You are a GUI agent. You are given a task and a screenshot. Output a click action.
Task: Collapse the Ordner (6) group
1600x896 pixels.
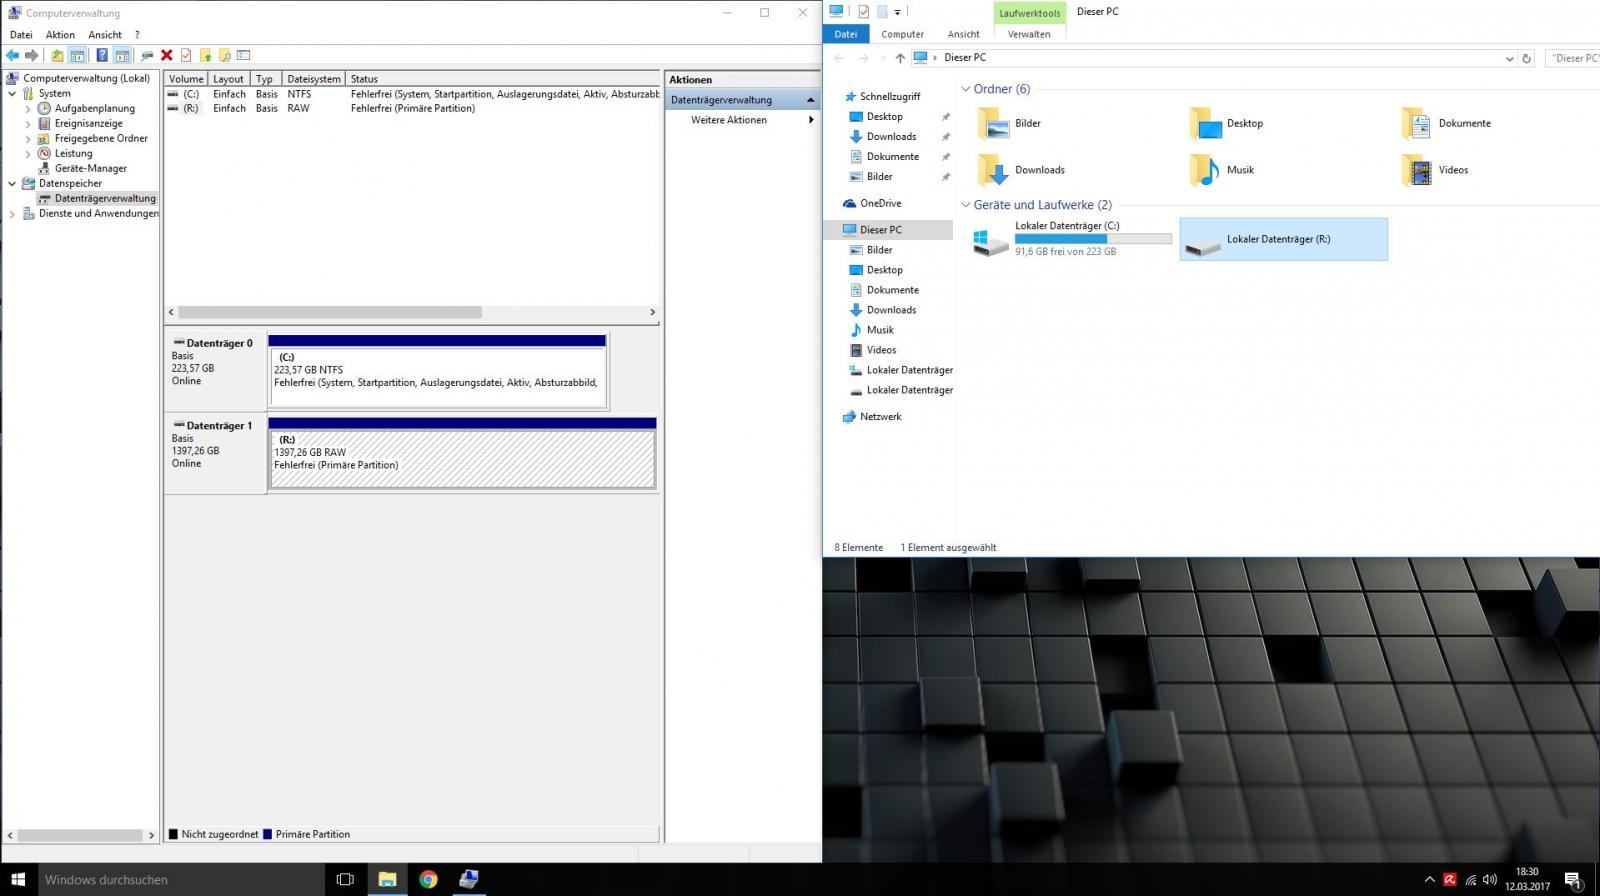[965, 89]
